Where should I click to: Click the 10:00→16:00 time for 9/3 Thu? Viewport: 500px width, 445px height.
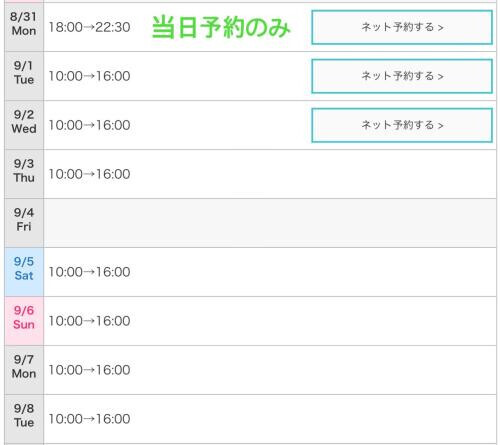[89, 174]
